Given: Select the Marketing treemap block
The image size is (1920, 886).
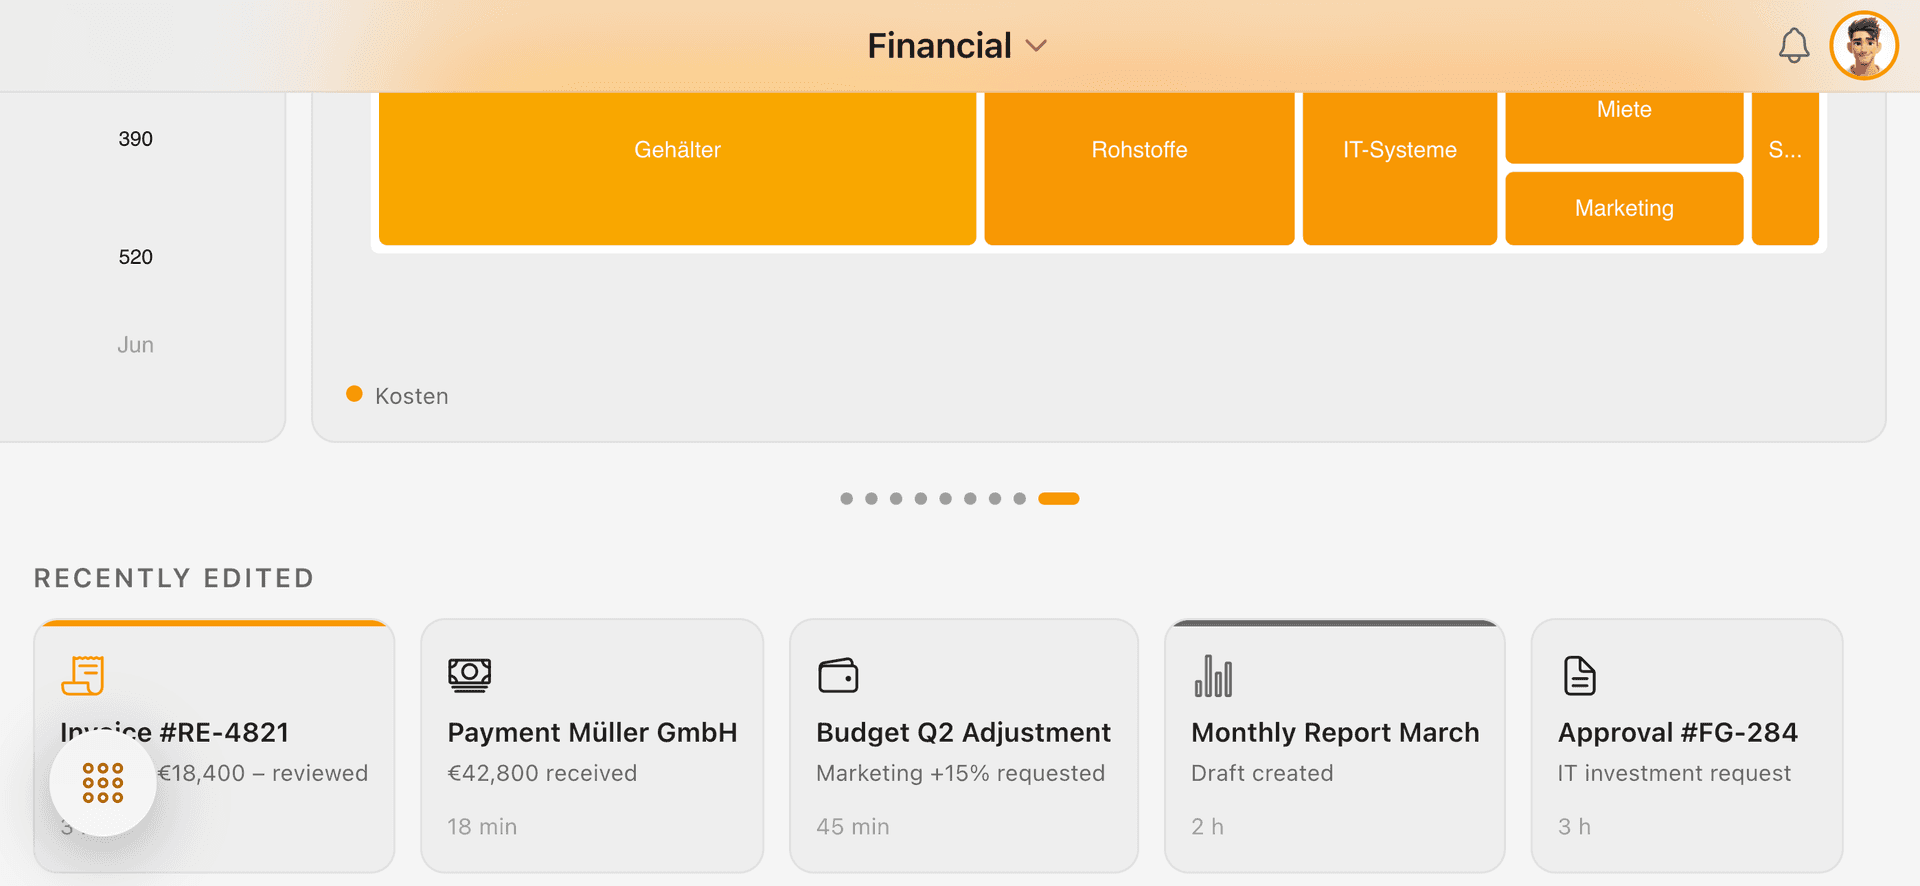Looking at the screenshot, I should coord(1624,208).
